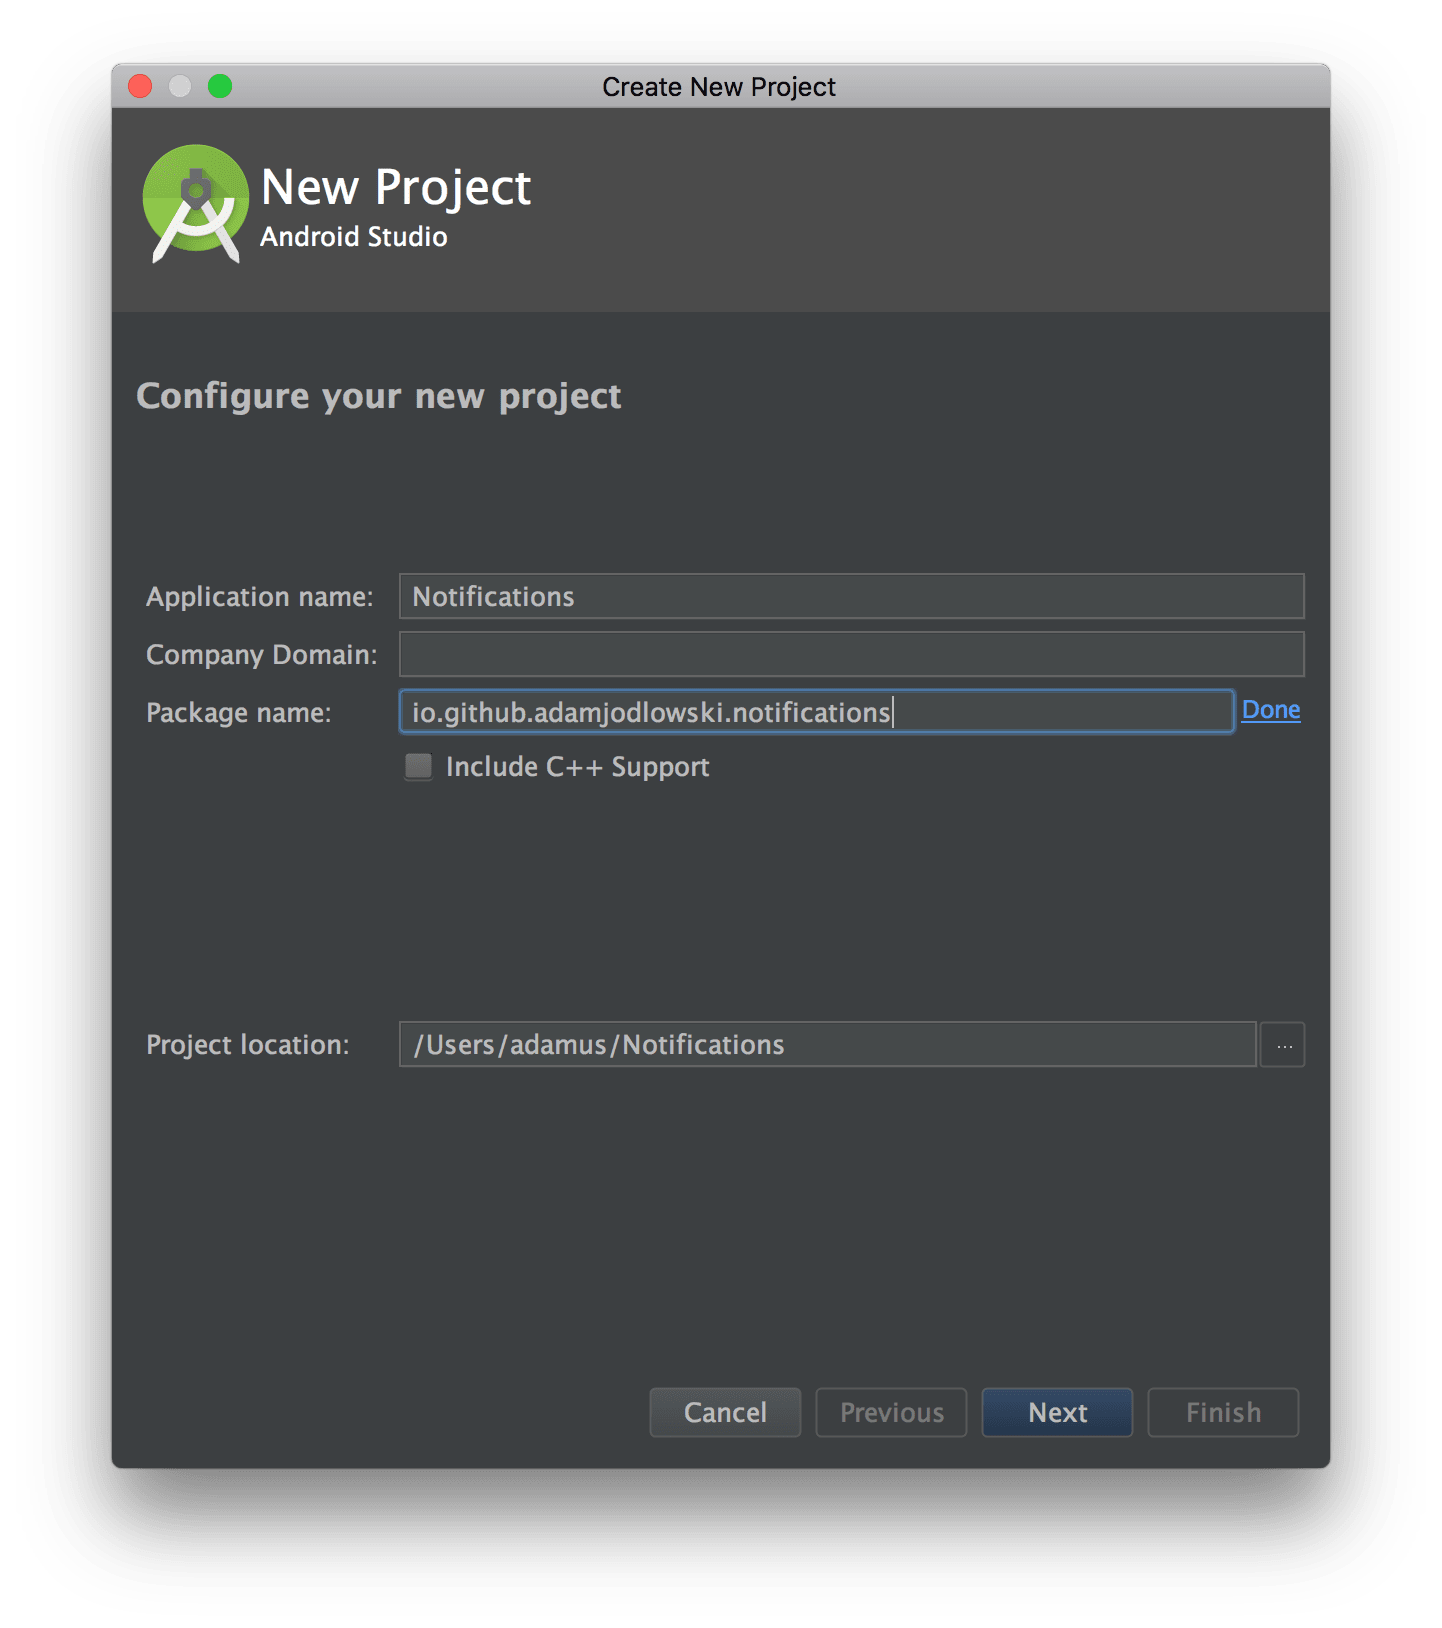Enable the Include C++ Support checkbox

(418, 767)
